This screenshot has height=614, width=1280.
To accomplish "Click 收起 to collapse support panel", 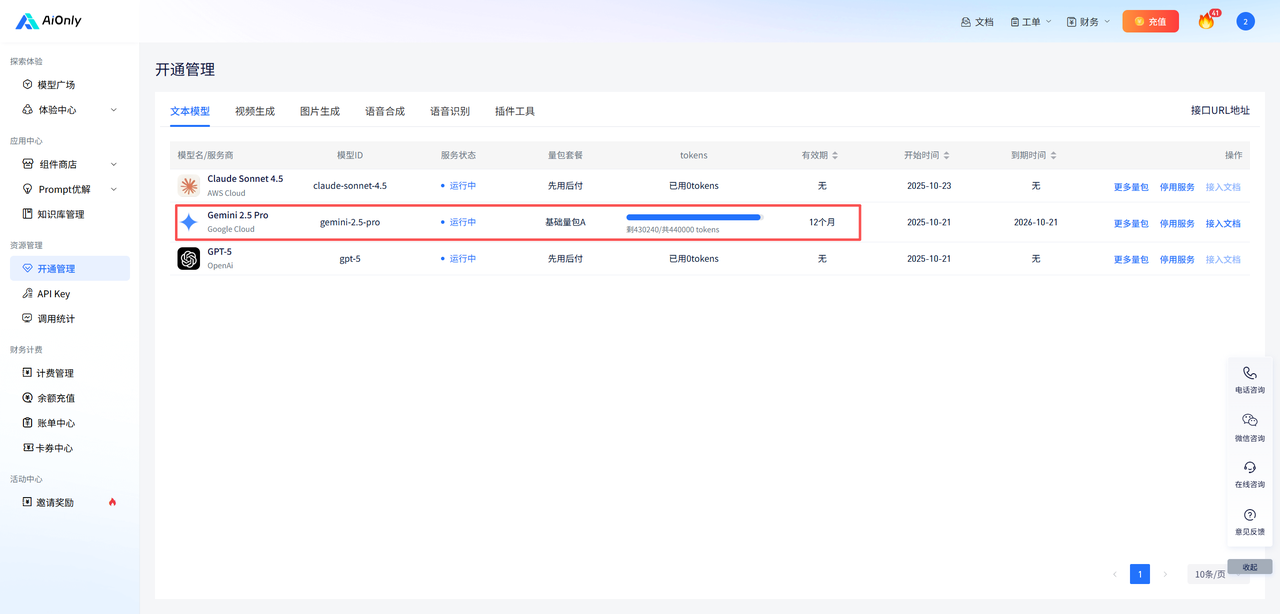I will pyautogui.click(x=1250, y=567).
